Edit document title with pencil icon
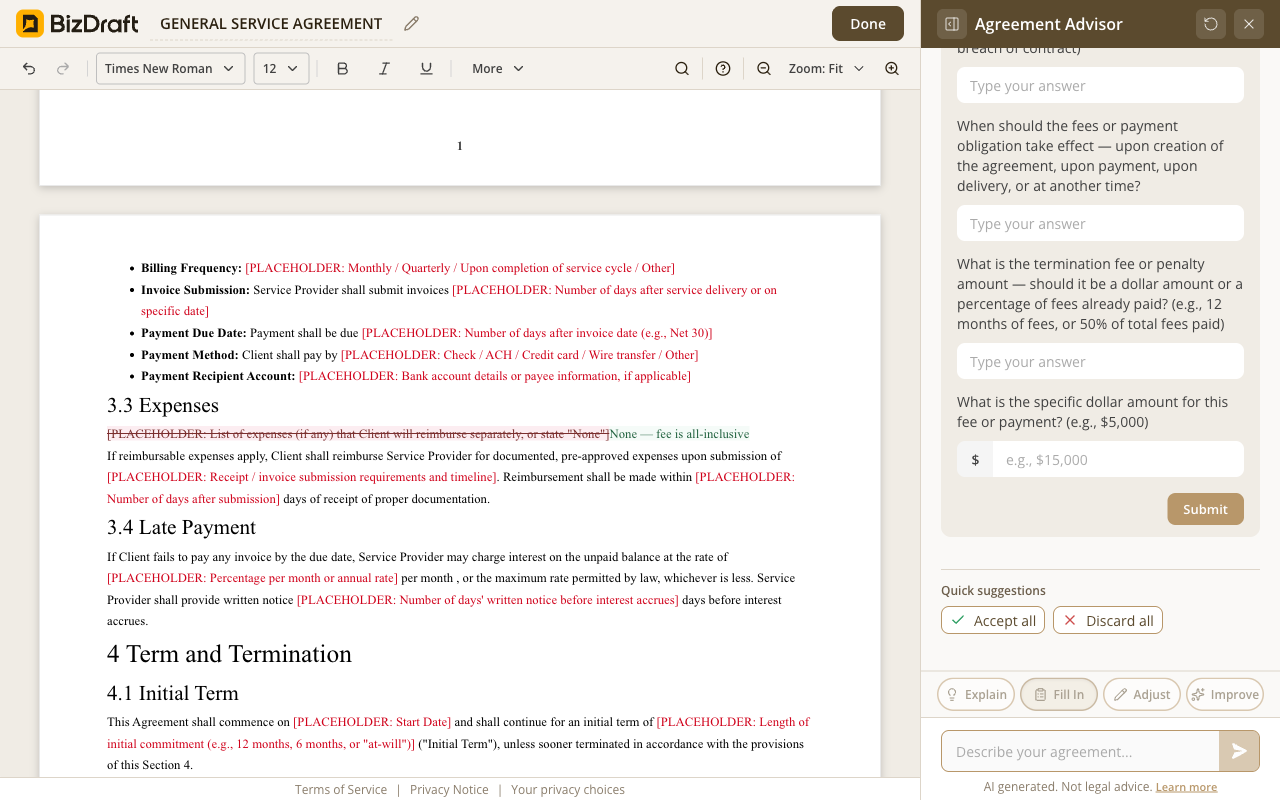The width and height of the screenshot is (1280, 800). pyautogui.click(x=411, y=24)
